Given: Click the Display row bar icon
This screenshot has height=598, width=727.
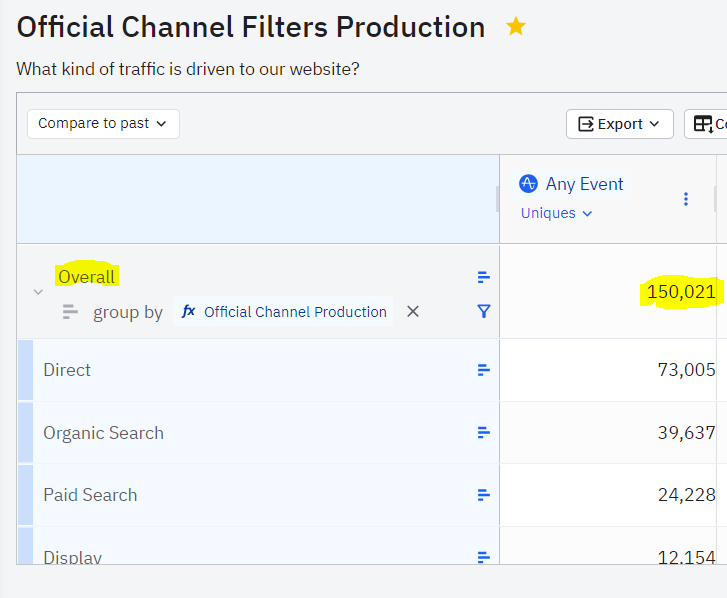Looking at the screenshot, I should (x=484, y=556).
